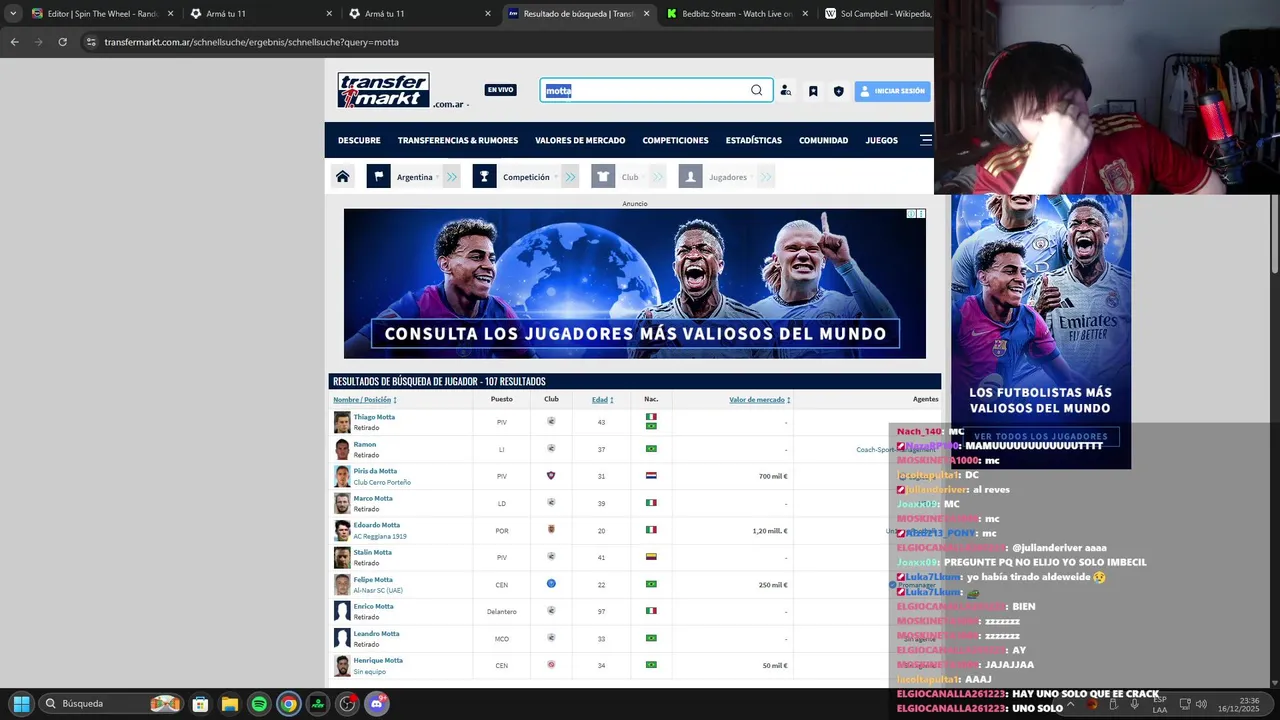Open Windows Start menu
Image resolution: width=1280 pixels, height=720 pixels.
(21, 704)
